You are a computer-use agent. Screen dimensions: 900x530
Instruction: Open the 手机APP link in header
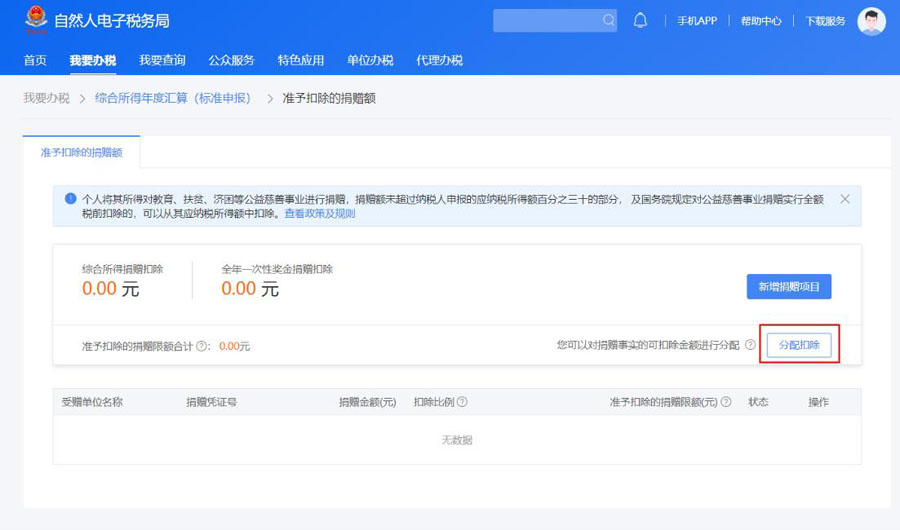pos(697,21)
